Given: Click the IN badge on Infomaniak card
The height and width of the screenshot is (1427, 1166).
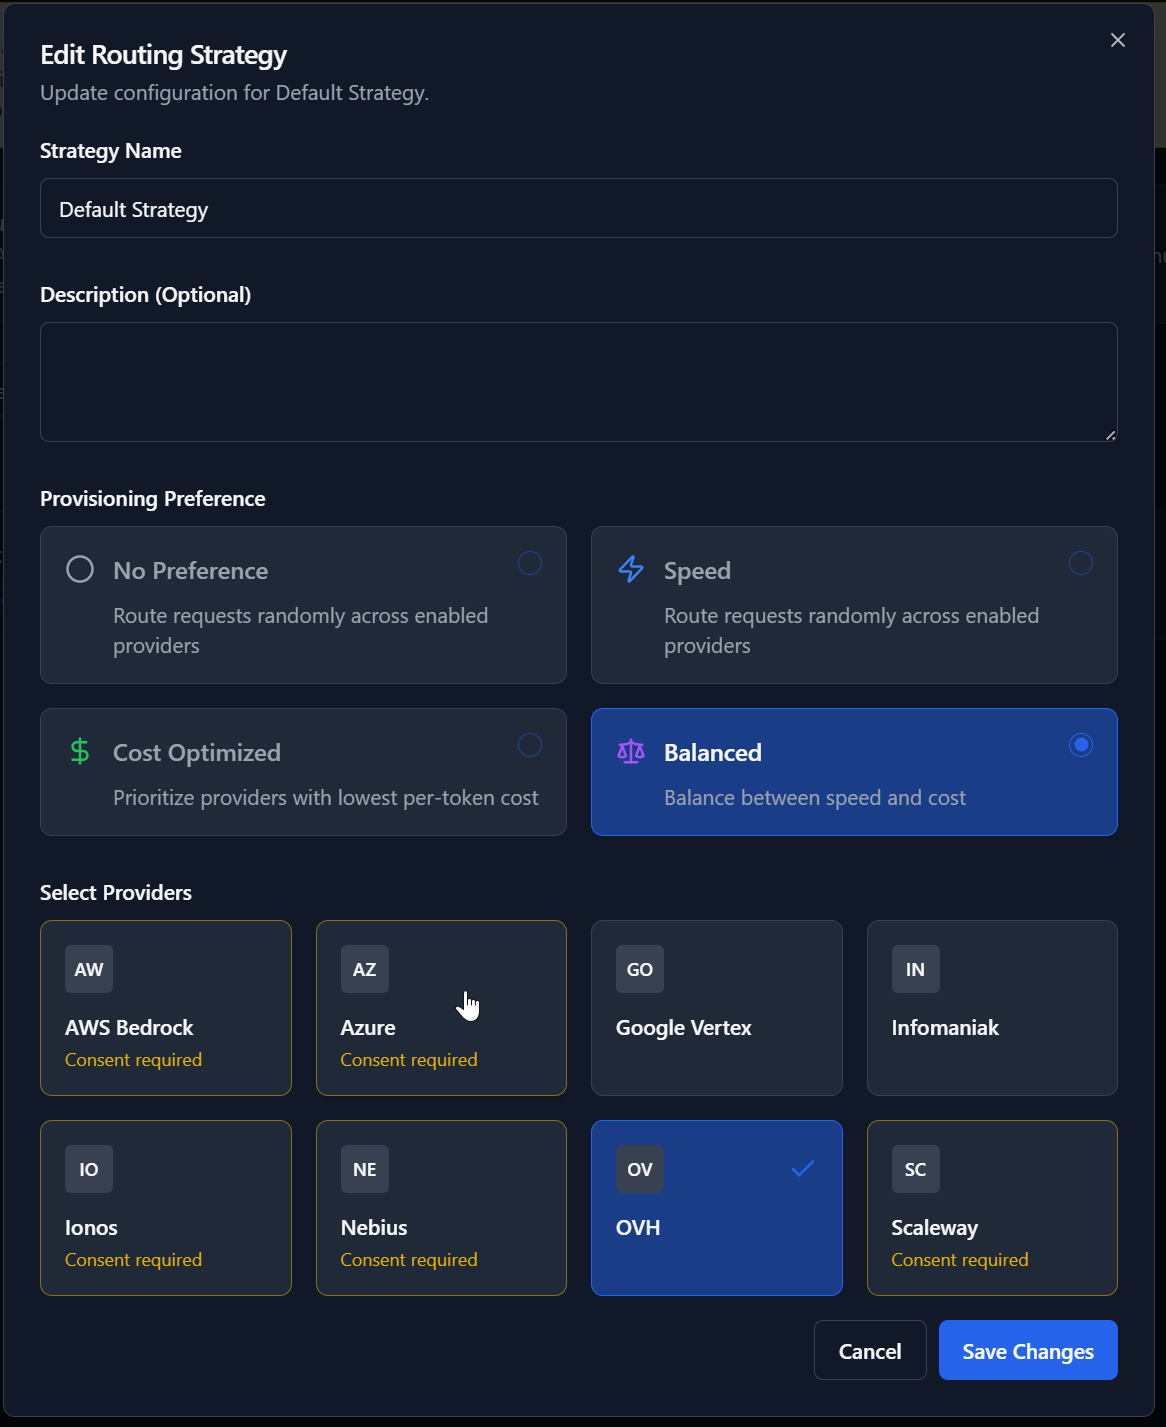Looking at the screenshot, I should 915,969.
